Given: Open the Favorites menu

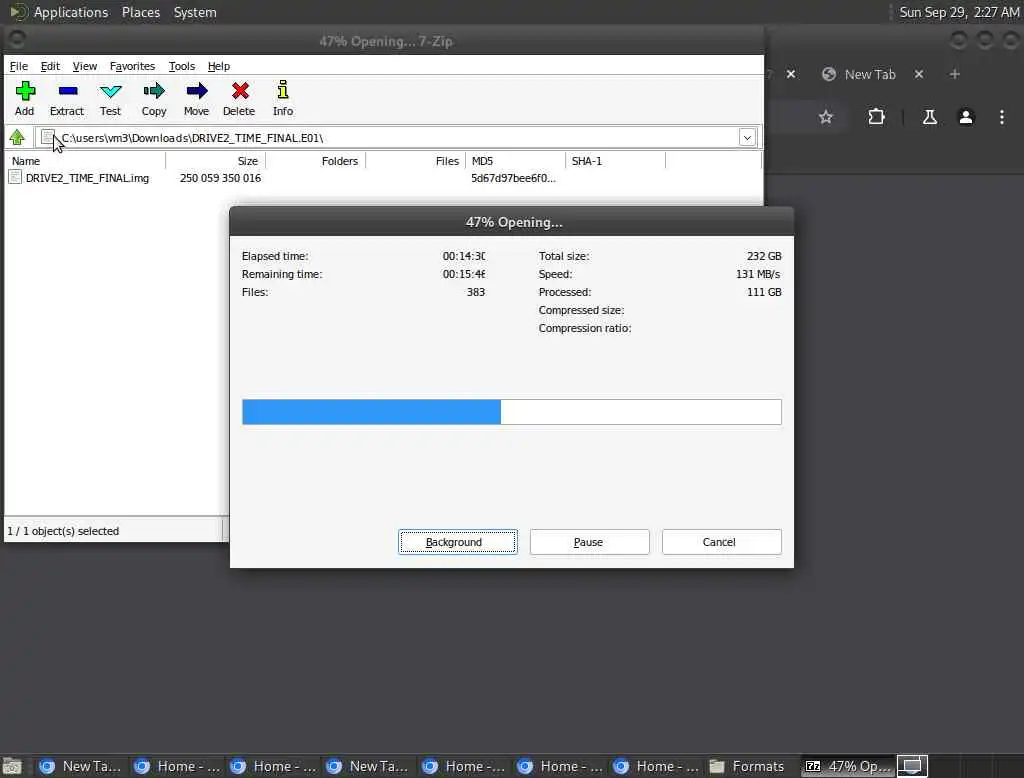Looking at the screenshot, I should [x=132, y=66].
